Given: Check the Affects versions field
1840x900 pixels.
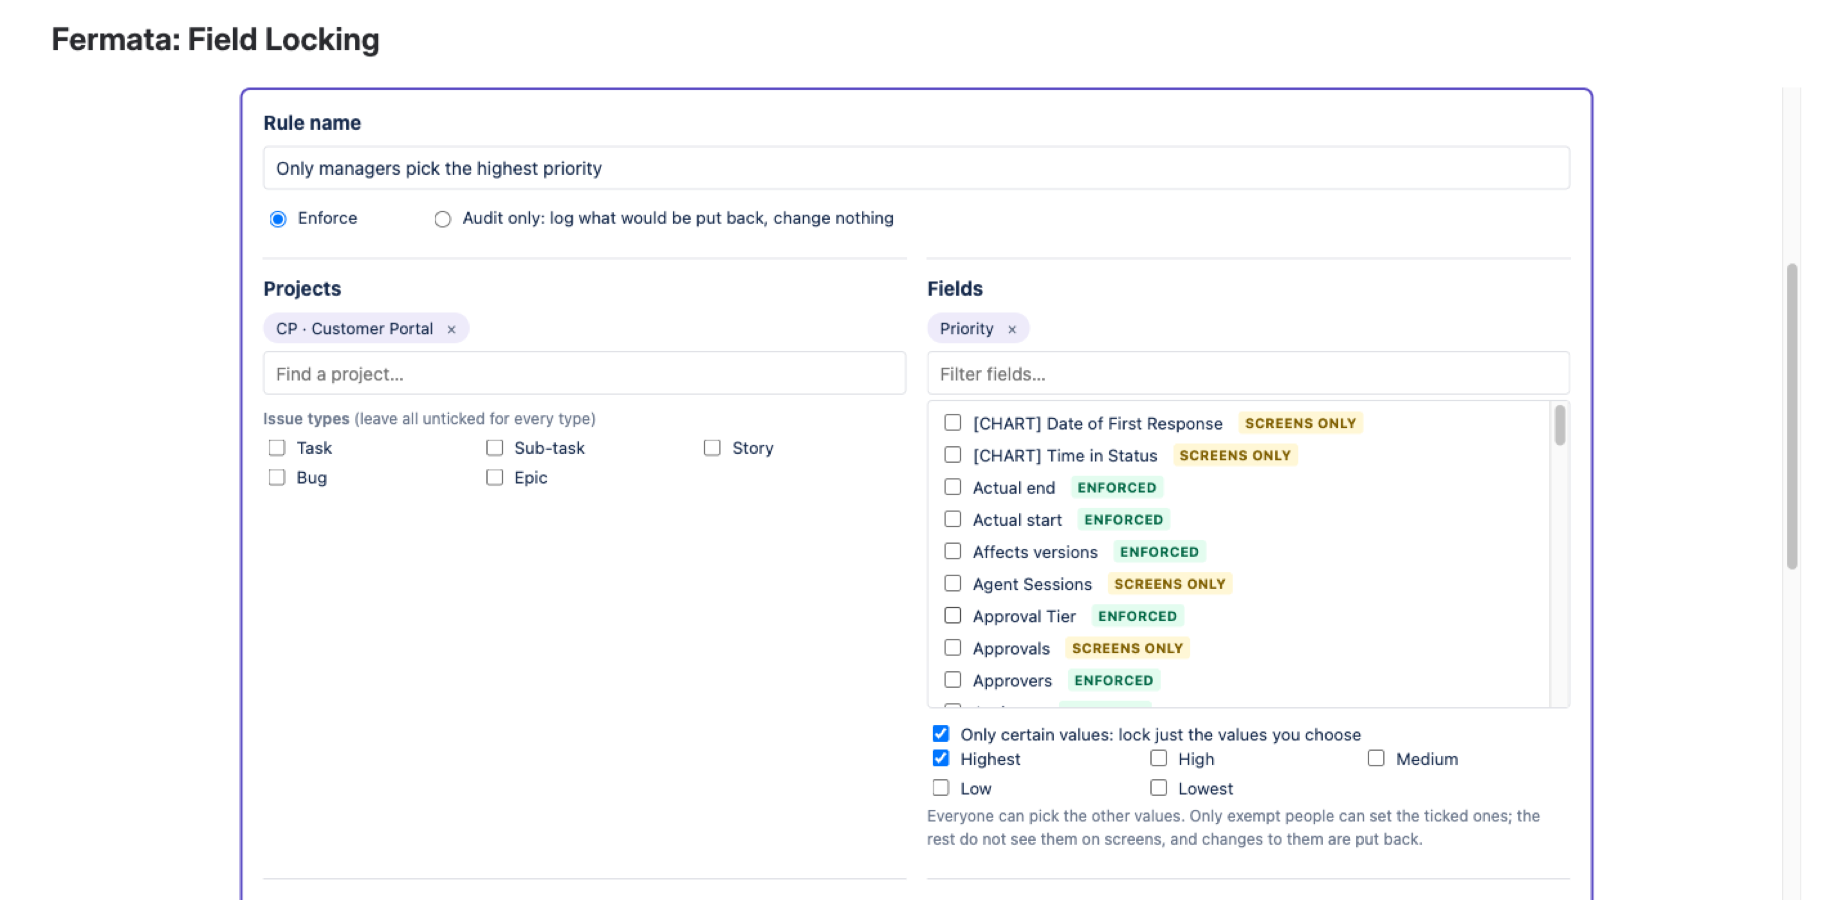Looking at the screenshot, I should click(x=953, y=551).
